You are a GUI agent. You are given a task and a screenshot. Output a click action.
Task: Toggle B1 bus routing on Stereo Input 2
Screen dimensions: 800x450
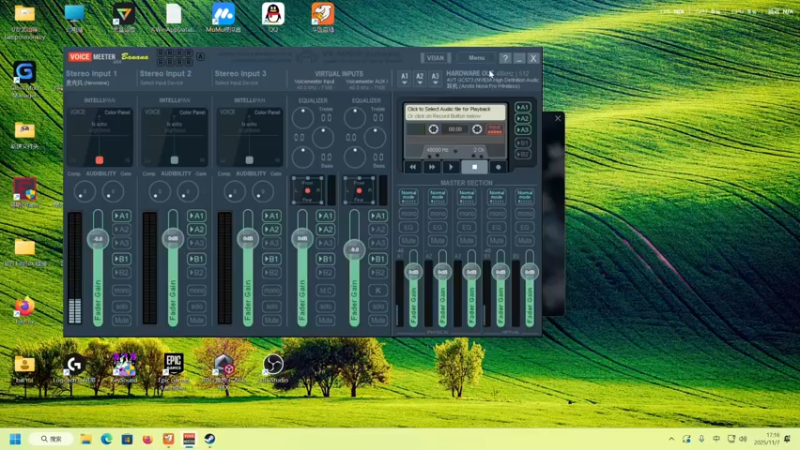(x=197, y=259)
